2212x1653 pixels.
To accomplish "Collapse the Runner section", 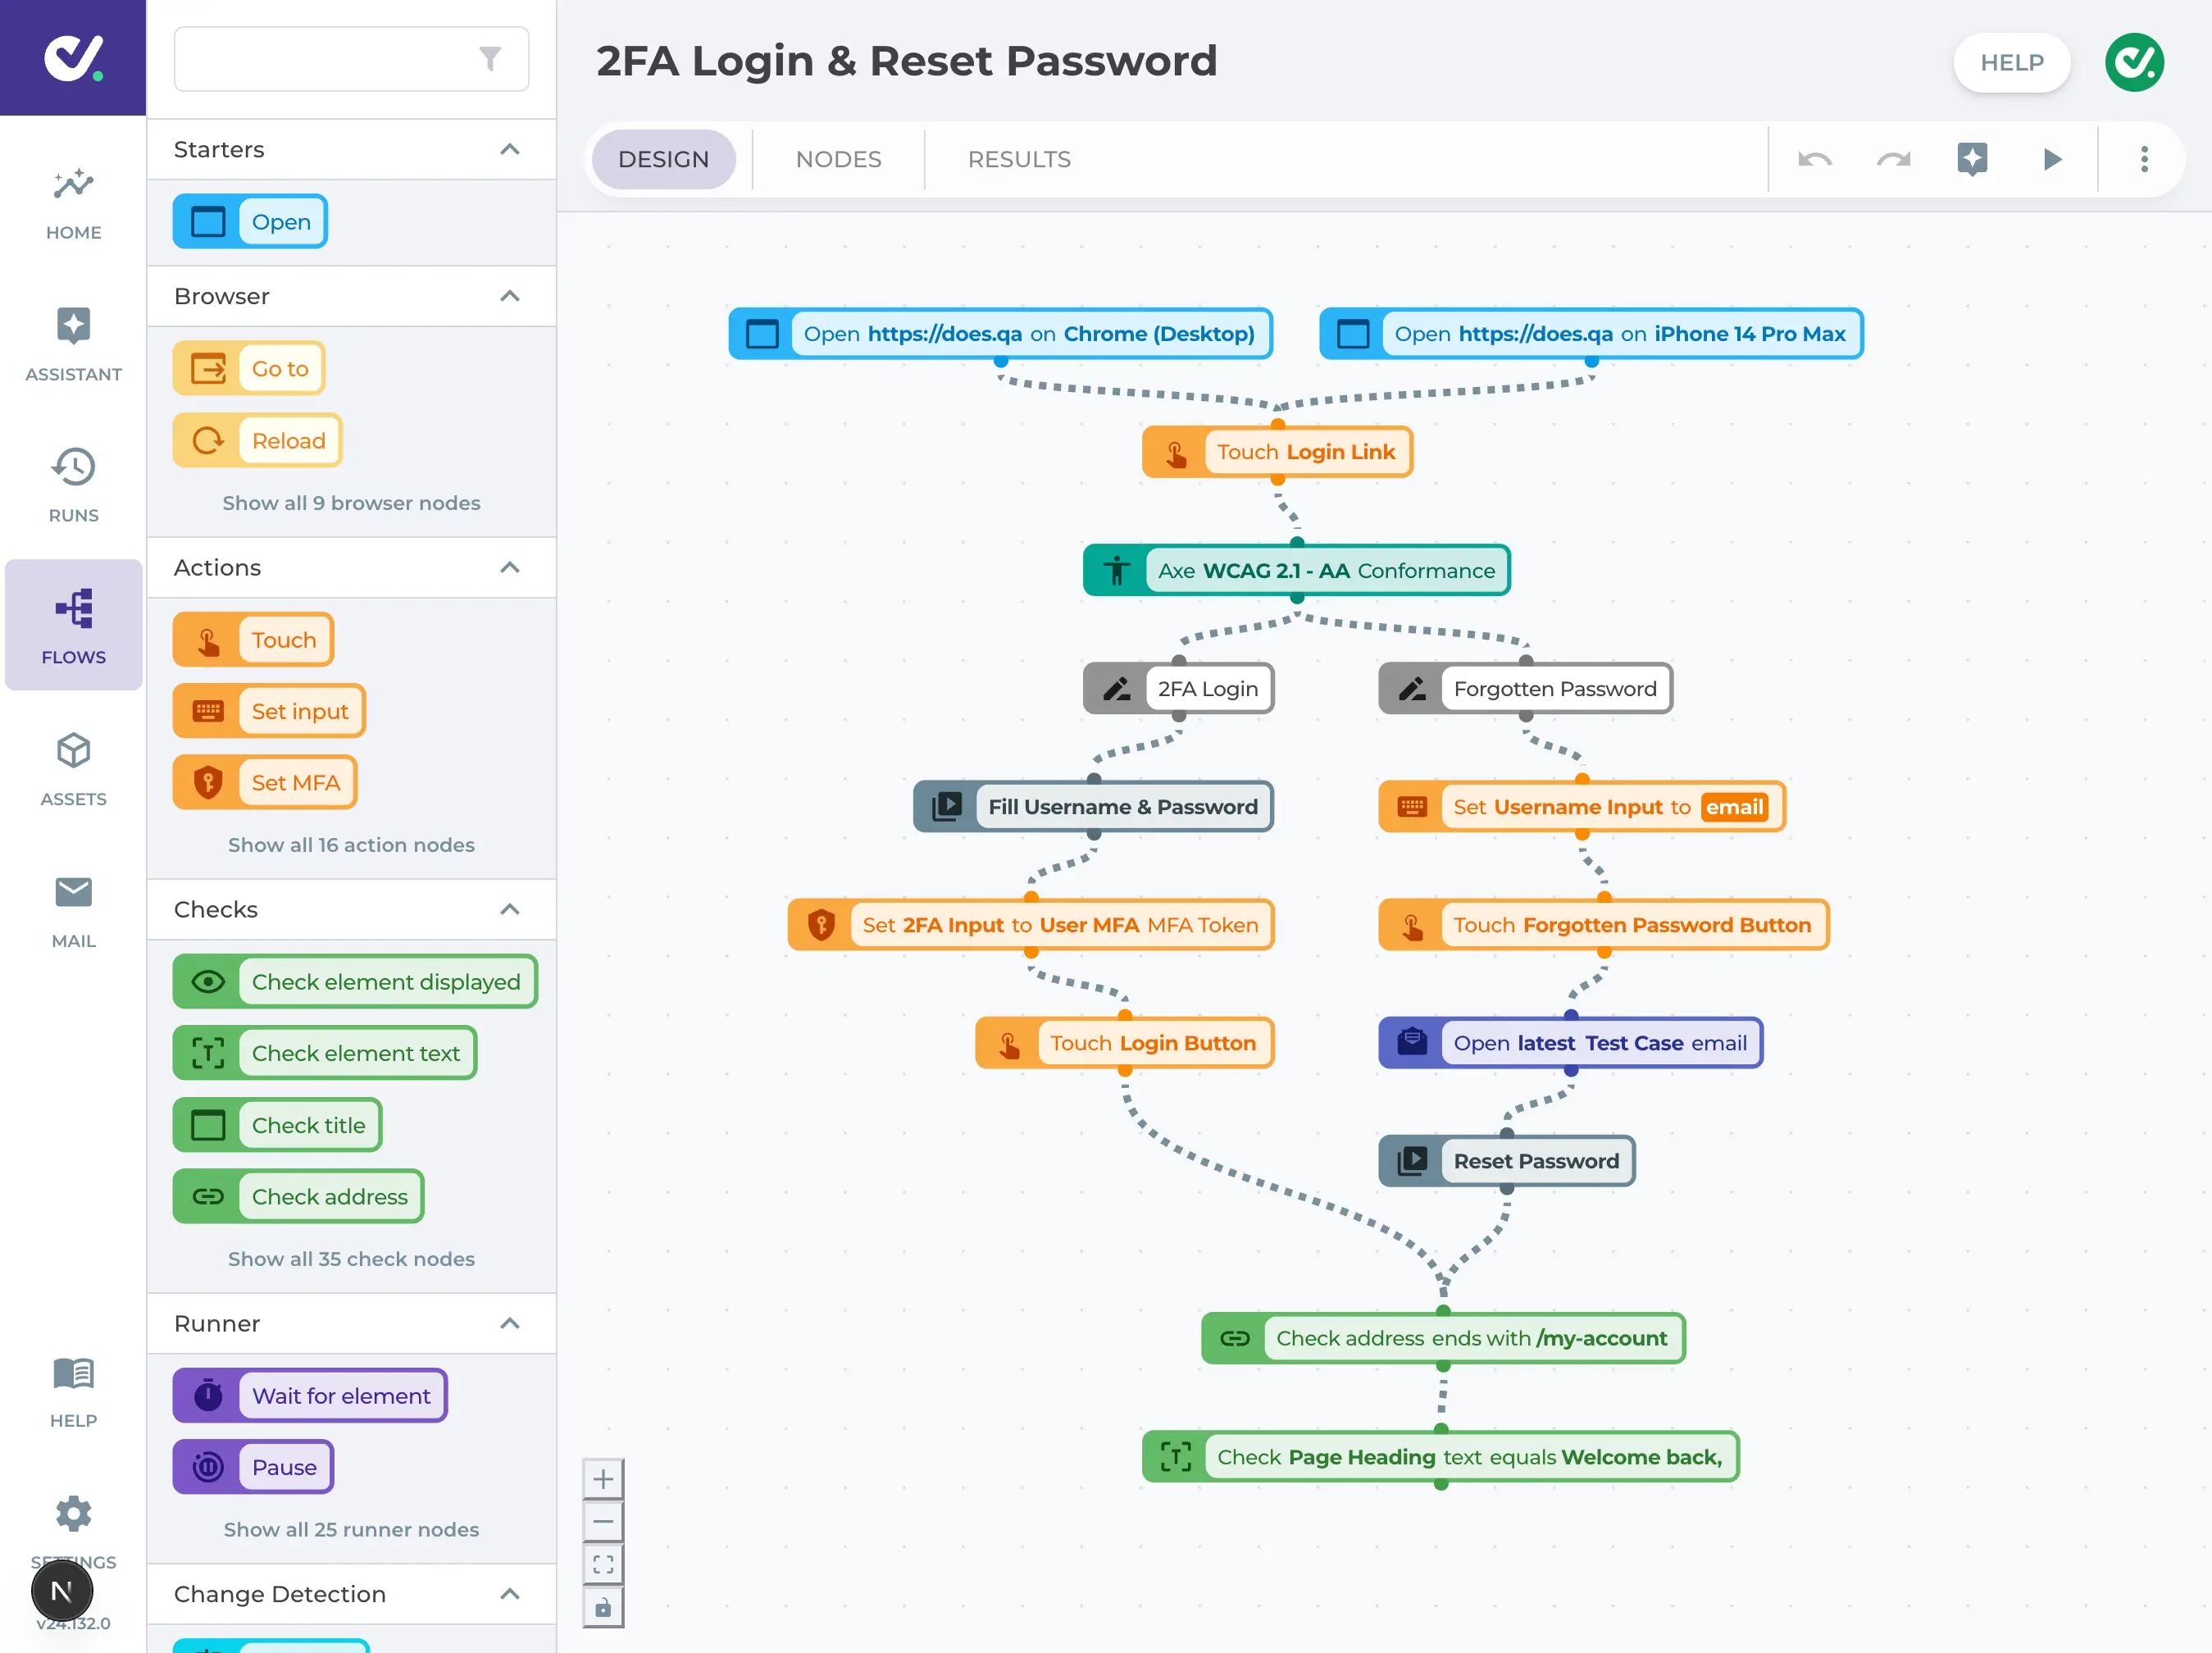I will [510, 1323].
